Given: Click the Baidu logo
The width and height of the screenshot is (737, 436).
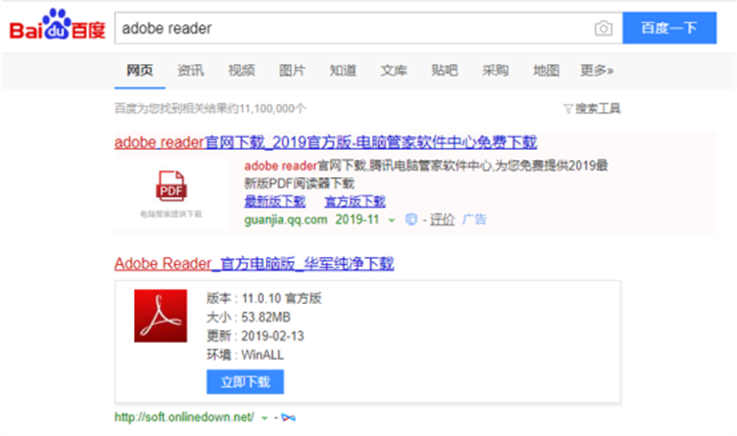Looking at the screenshot, I should click(57, 27).
